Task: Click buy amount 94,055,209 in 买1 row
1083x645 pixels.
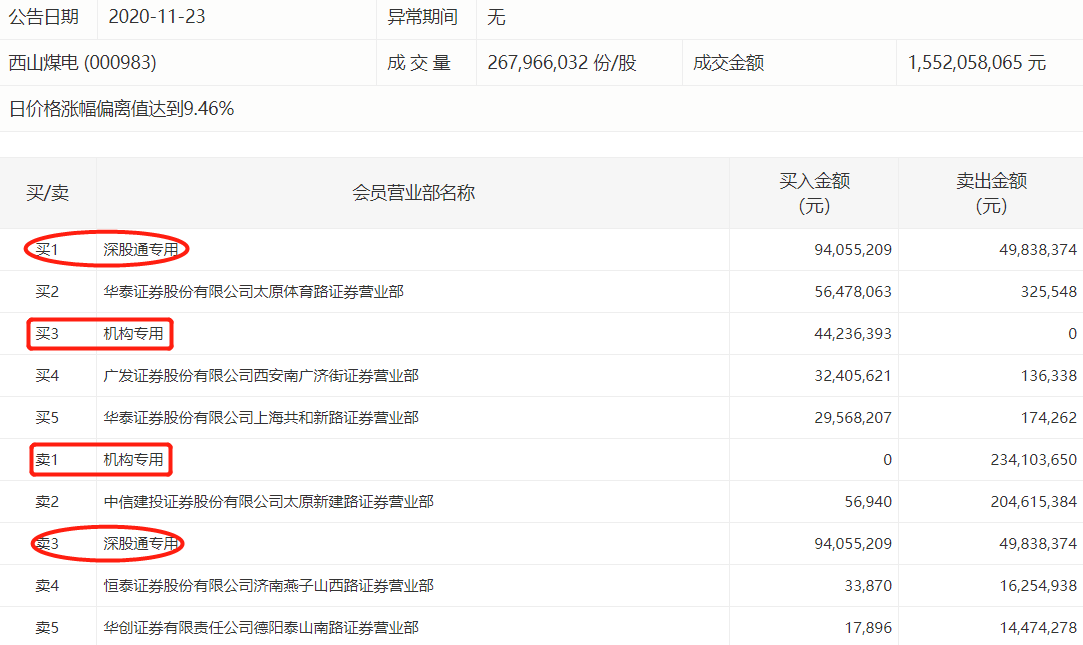Action: point(853,249)
